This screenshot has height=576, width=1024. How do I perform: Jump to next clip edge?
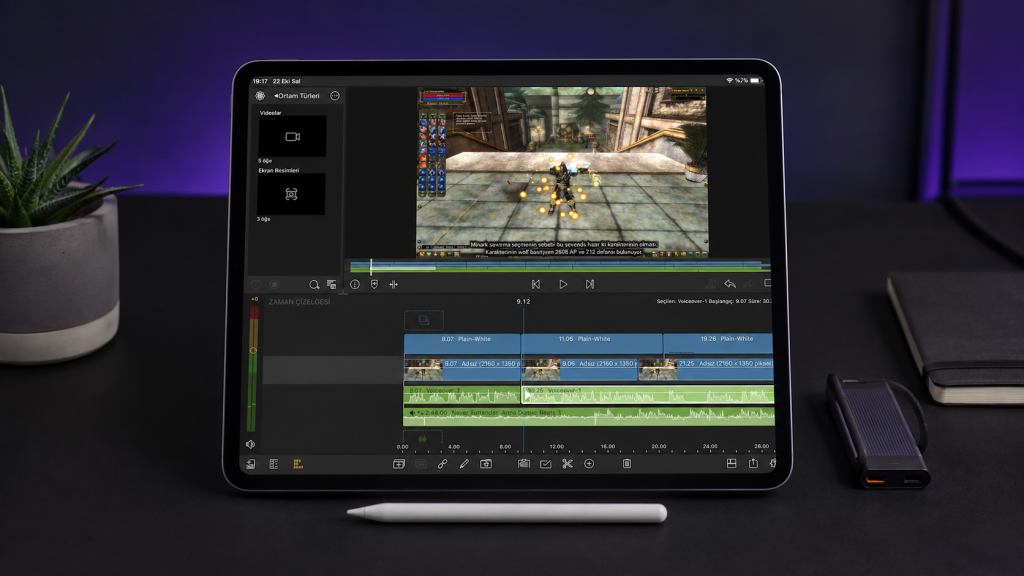(x=590, y=284)
